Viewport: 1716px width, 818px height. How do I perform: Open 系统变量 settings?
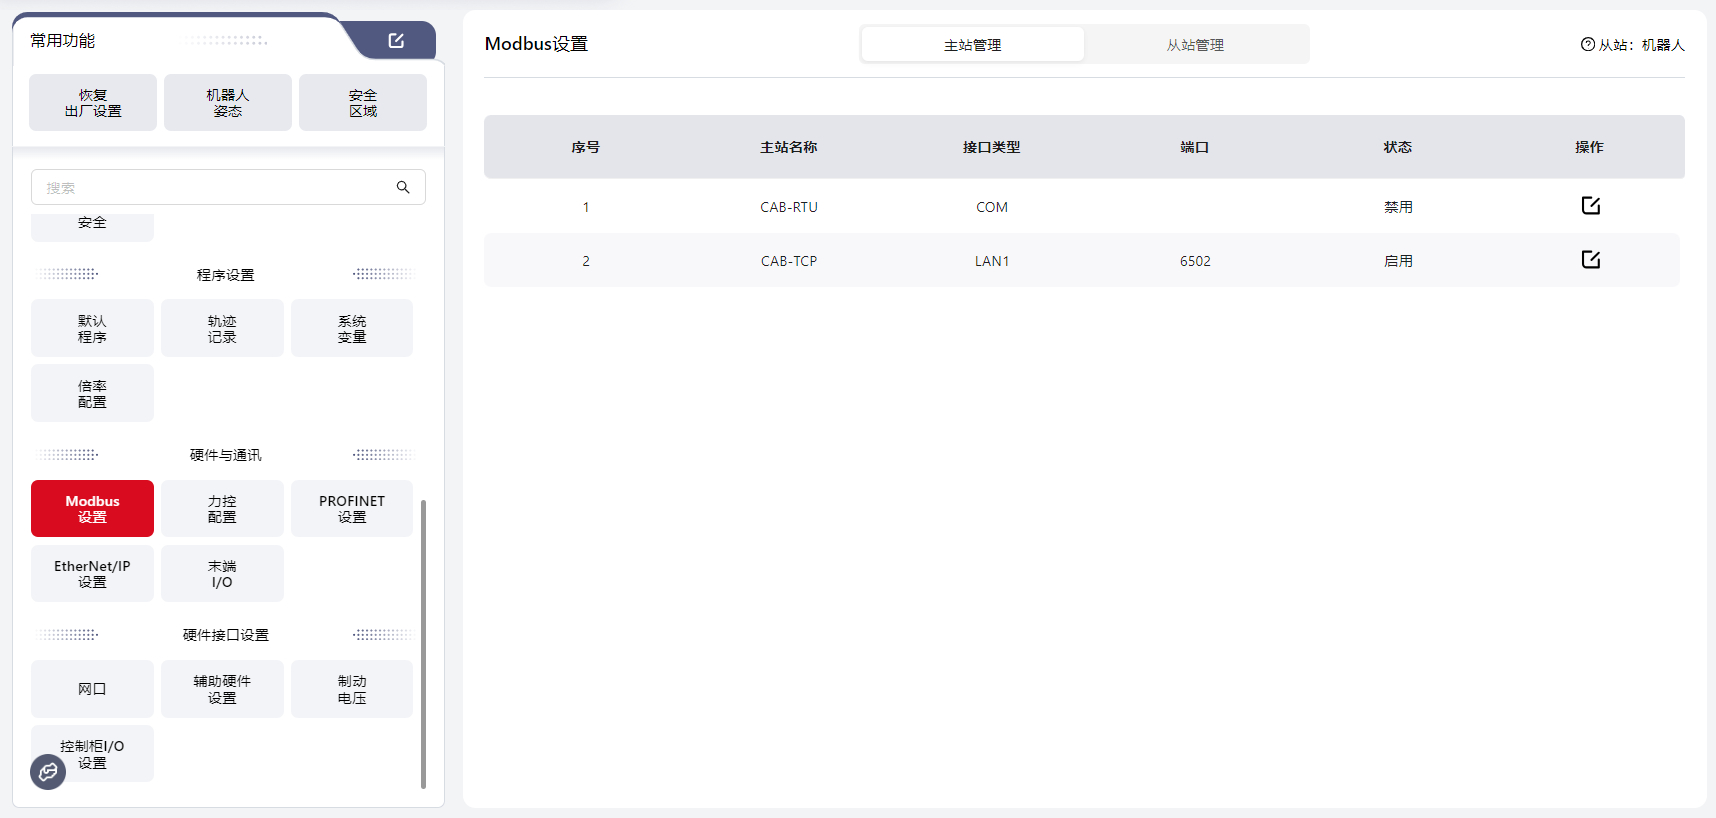coord(352,329)
